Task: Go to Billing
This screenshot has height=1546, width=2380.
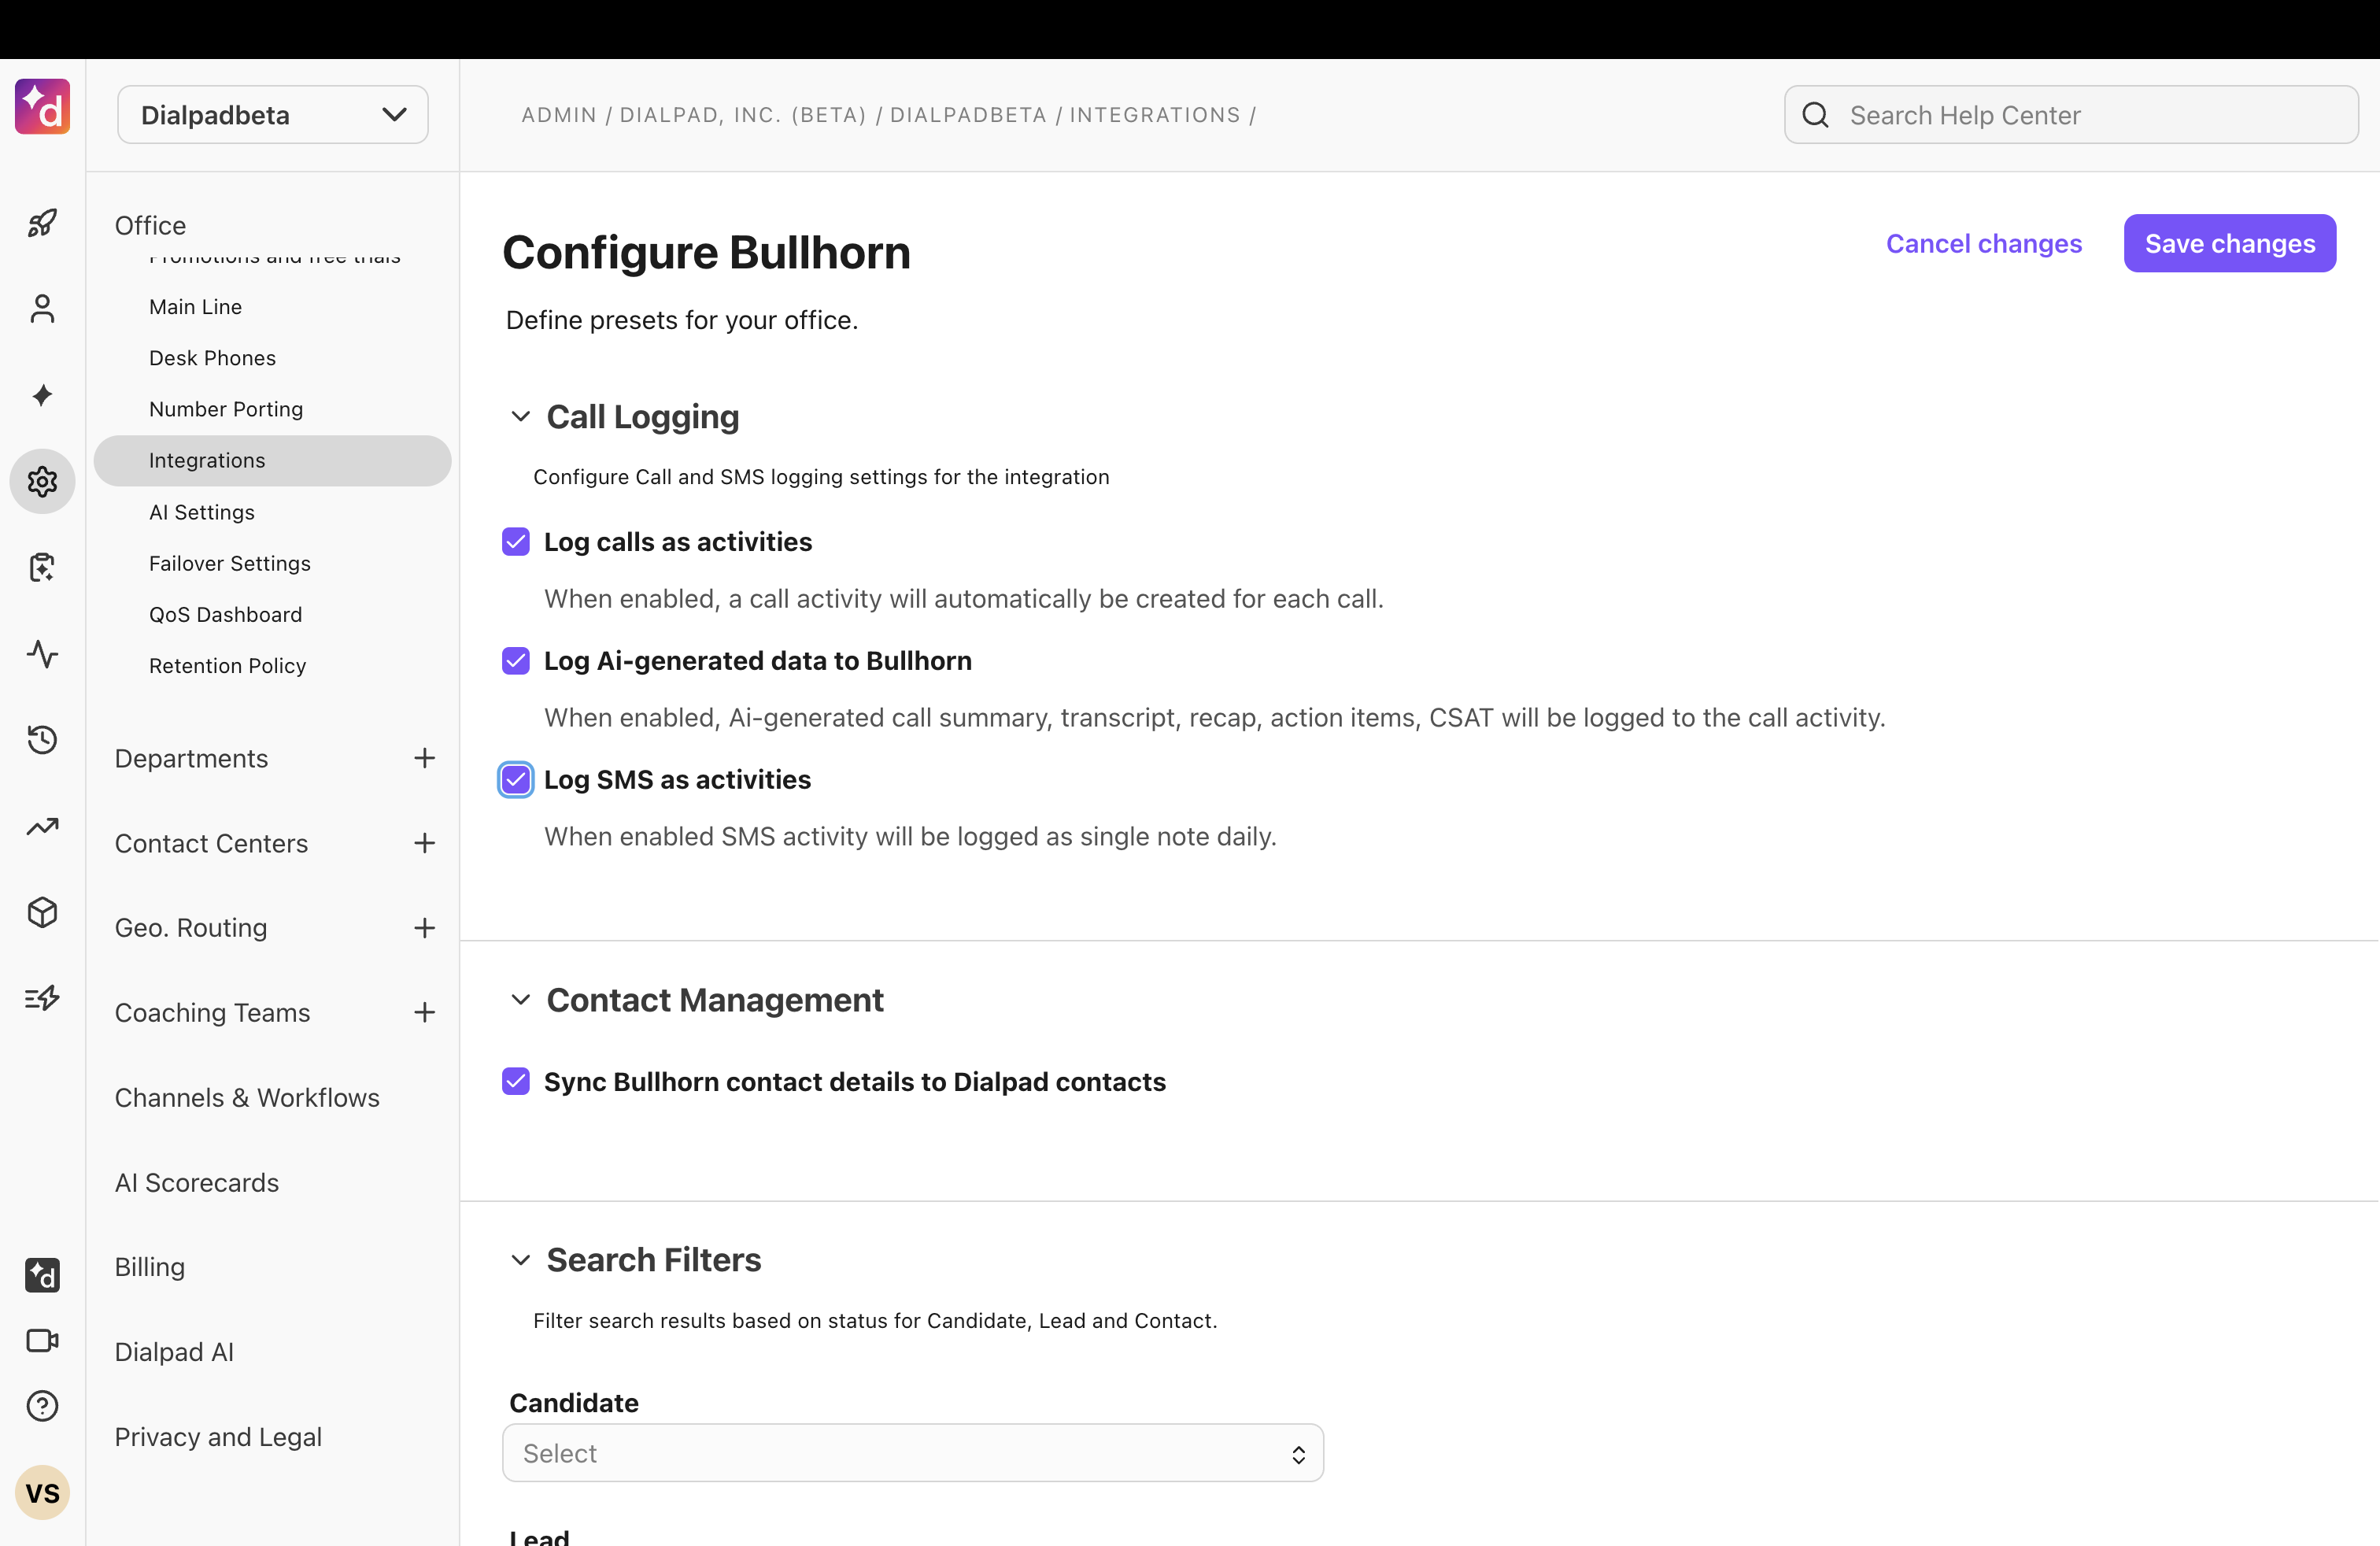Action: pos(150,1267)
